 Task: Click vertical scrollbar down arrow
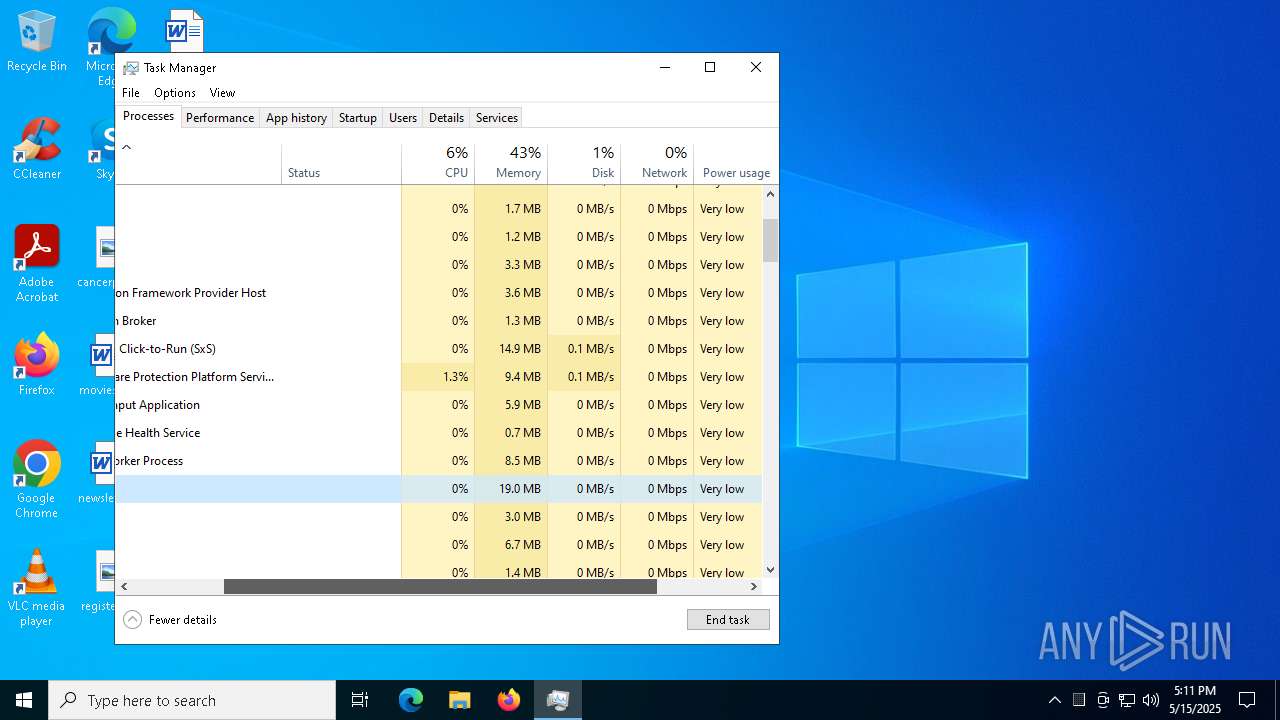[770, 570]
